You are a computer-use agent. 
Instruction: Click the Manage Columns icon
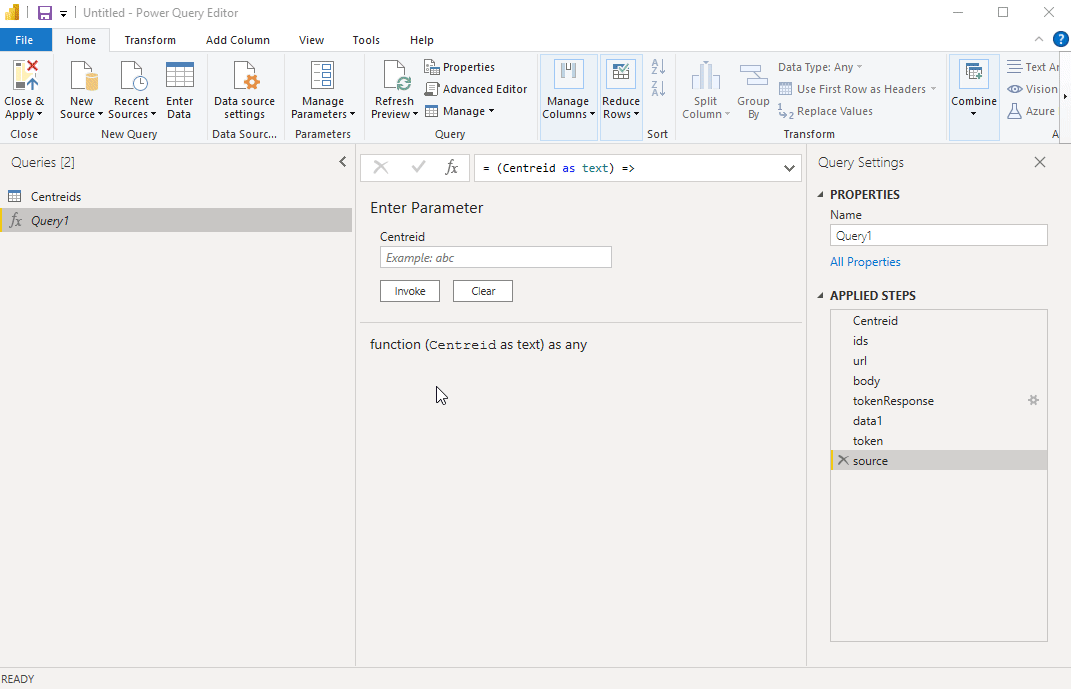[568, 74]
